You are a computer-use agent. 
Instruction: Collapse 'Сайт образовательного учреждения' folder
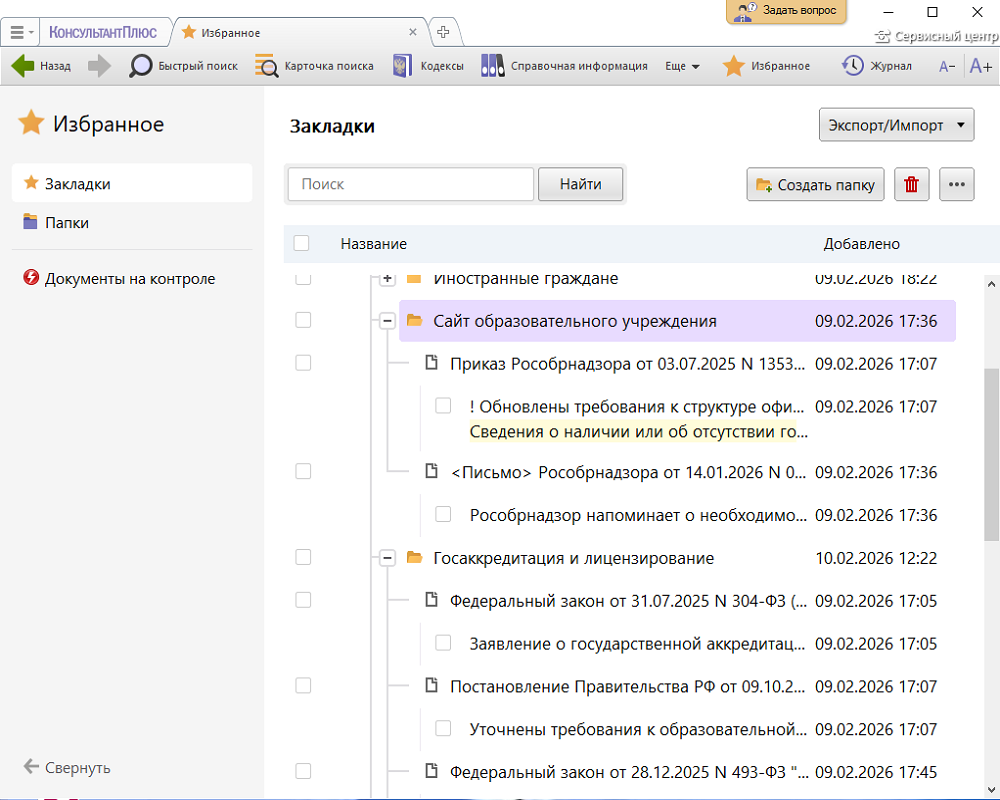click(387, 321)
